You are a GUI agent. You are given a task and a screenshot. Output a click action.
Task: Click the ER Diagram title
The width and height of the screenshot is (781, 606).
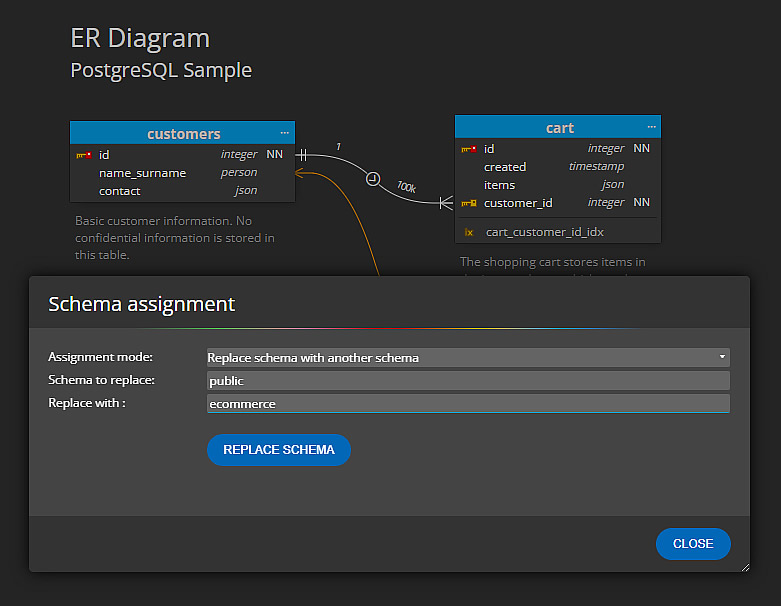point(140,38)
